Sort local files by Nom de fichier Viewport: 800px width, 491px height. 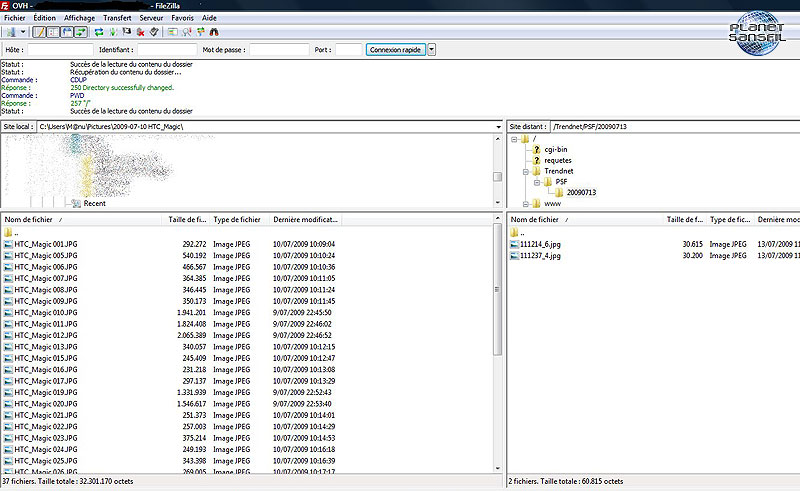click(x=82, y=219)
